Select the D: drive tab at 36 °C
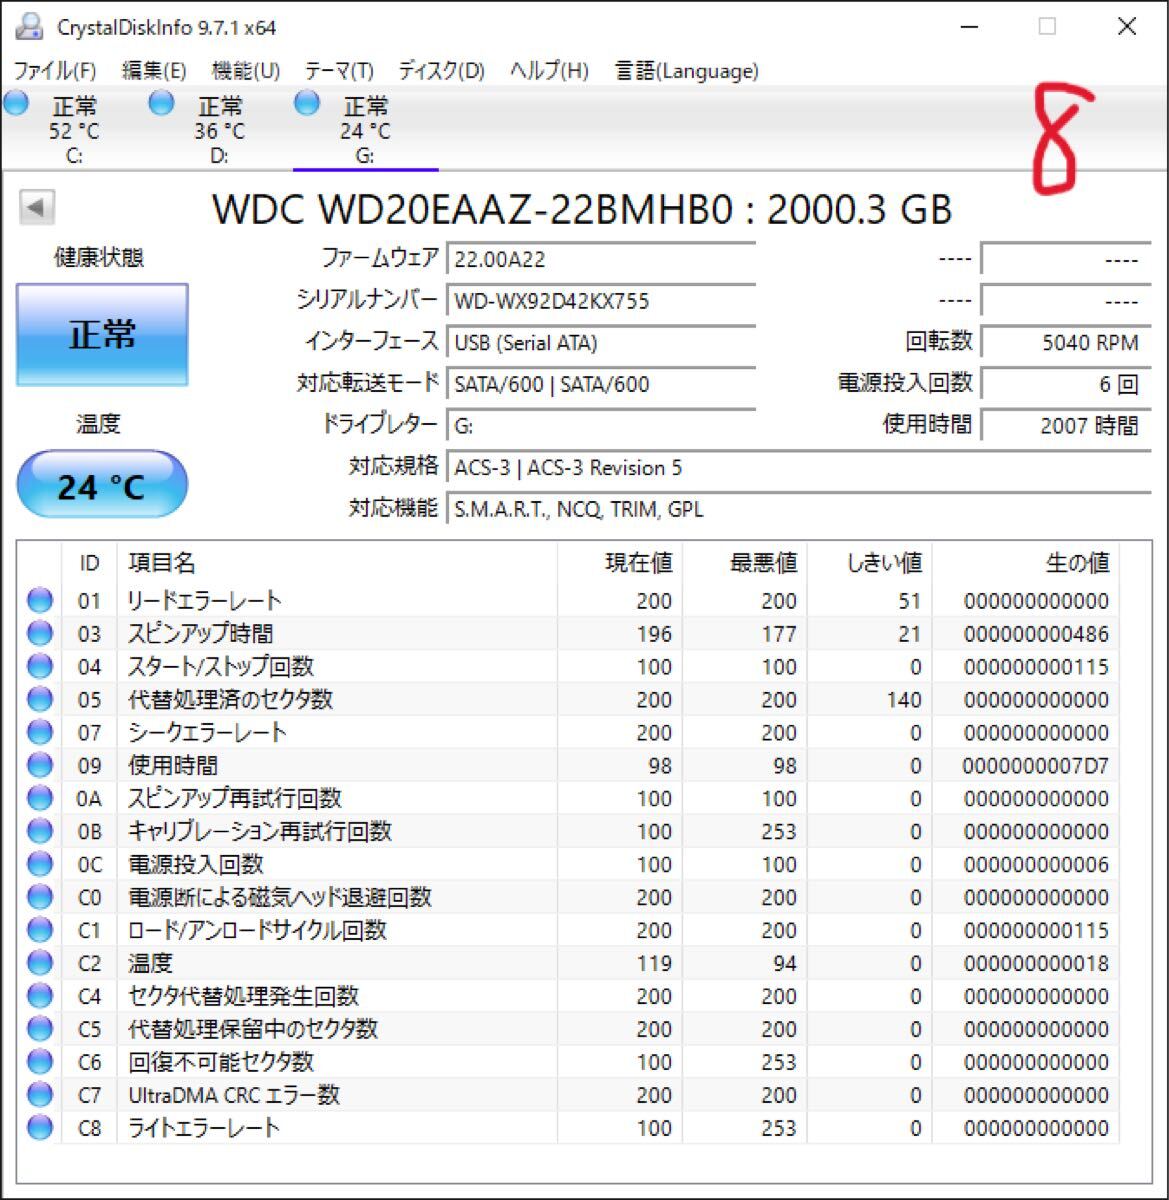This screenshot has height=1200, width=1169. tap(220, 130)
